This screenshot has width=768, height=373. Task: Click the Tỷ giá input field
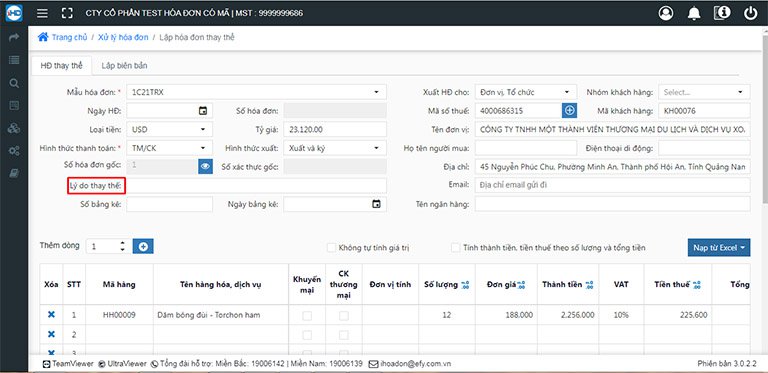pos(335,129)
